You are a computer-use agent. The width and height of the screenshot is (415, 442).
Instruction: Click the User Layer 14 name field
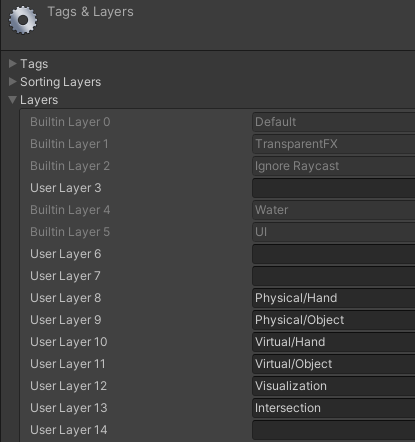point(333,430)
